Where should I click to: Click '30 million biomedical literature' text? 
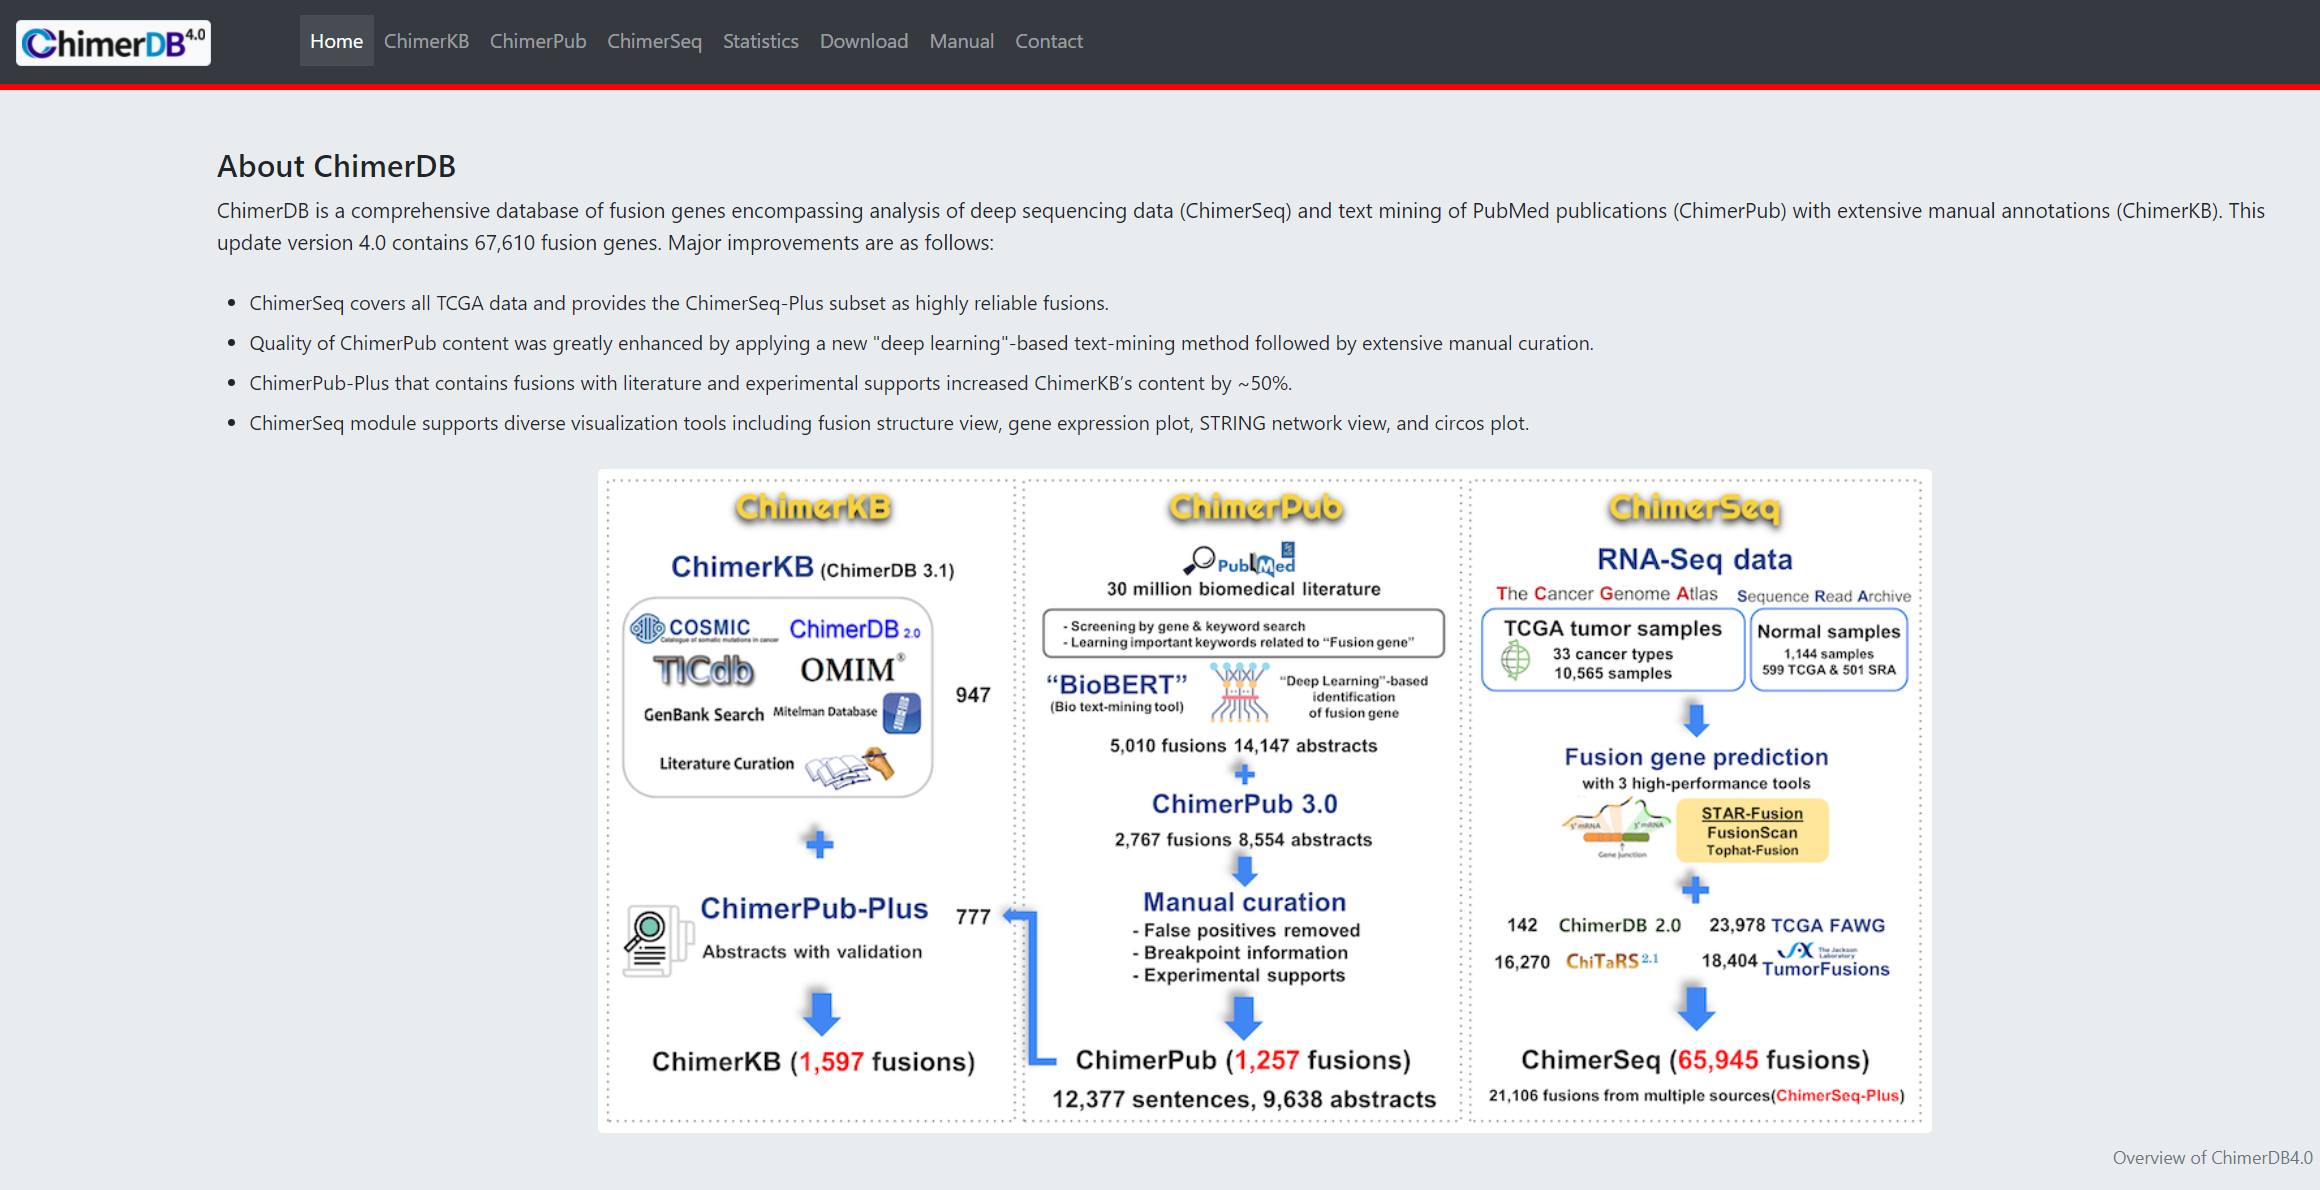click(1243, 589)
